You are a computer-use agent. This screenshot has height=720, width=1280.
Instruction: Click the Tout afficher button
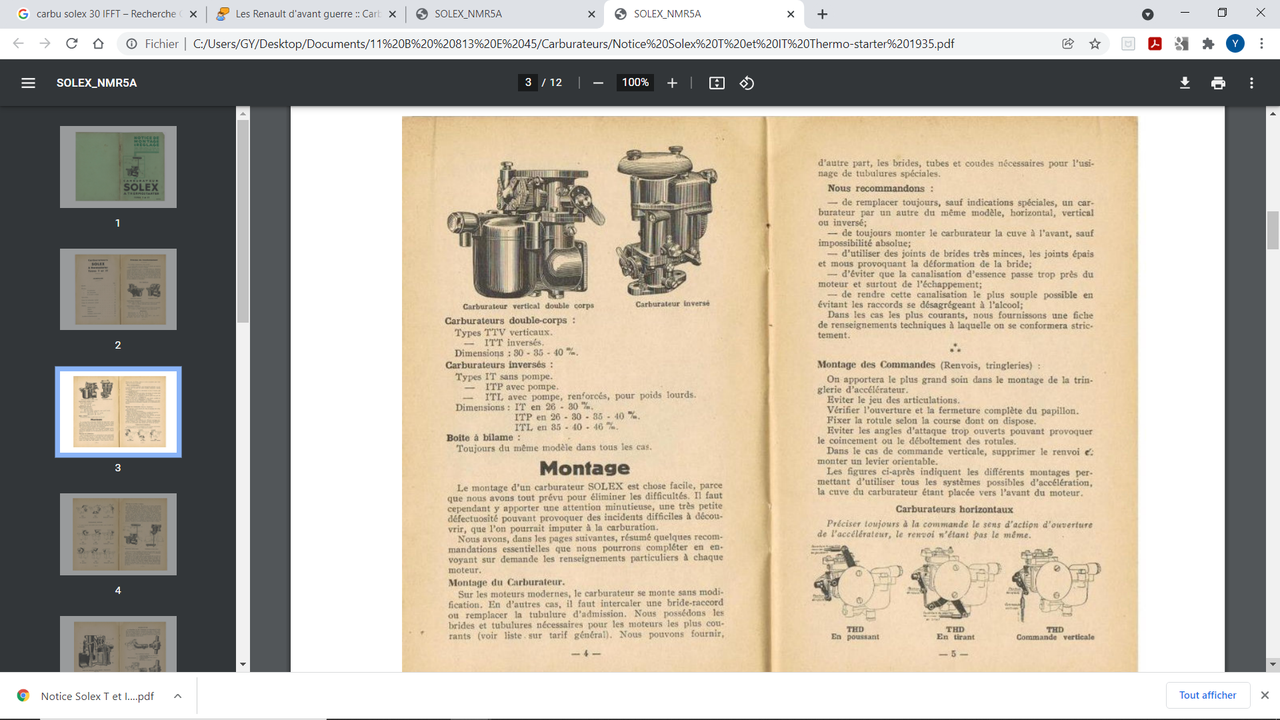1207,695
